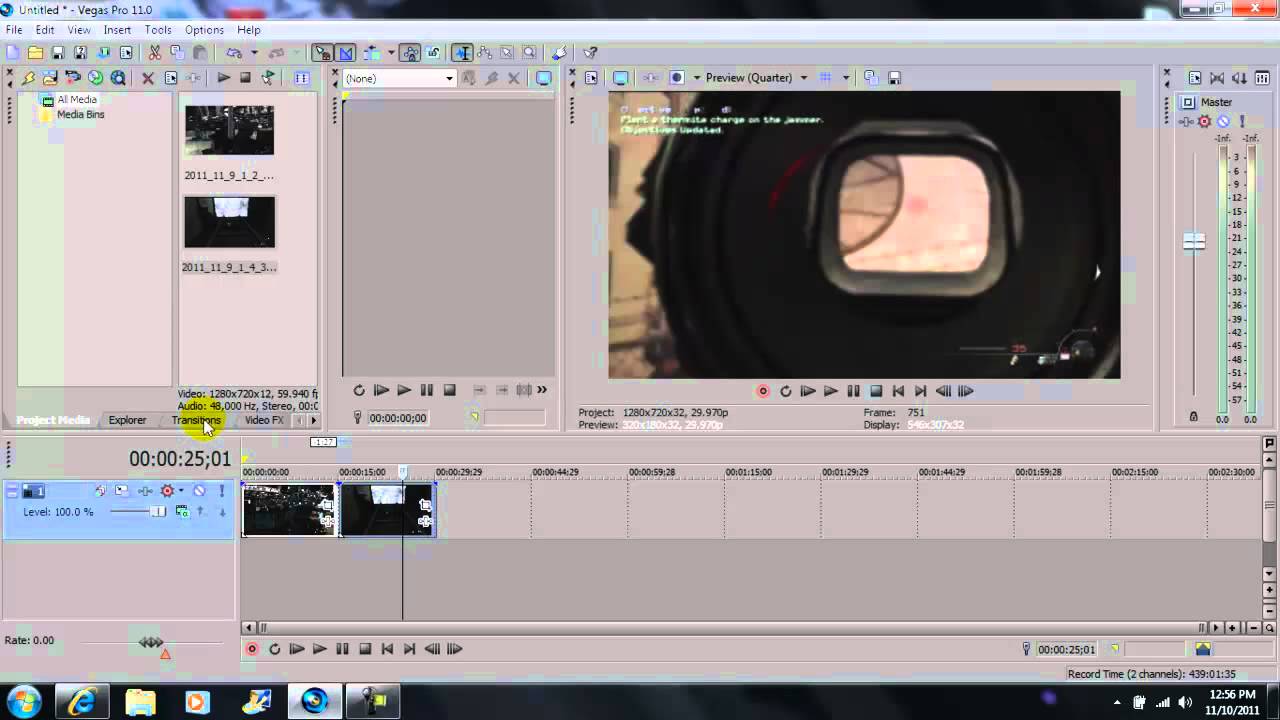Click the Copy icon in main toolbar
The width and height of the screenshot is (1280, 720).
tap(177, 53)
